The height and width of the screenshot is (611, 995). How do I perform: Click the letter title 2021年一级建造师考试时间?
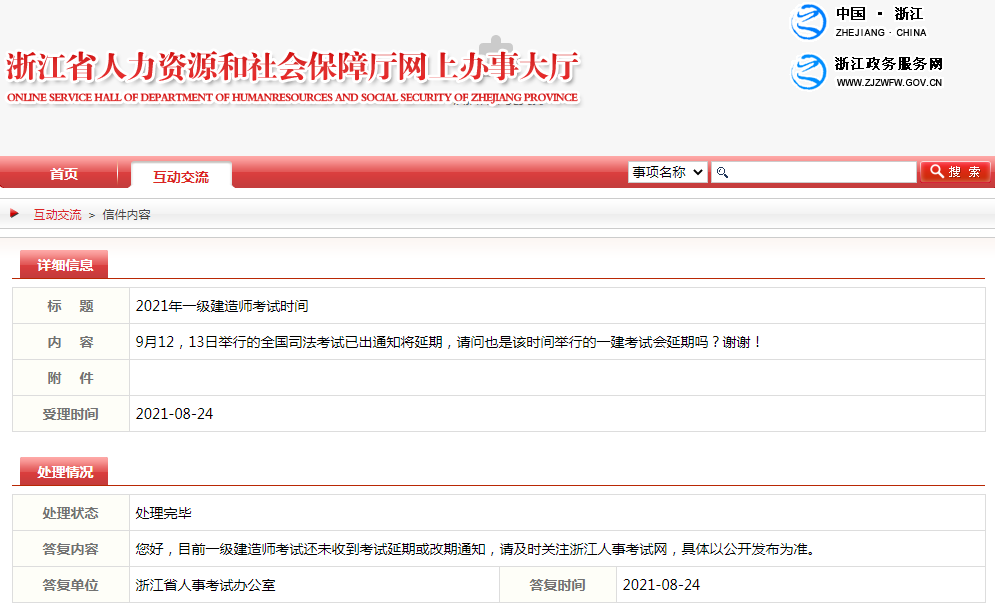point(222,306)
